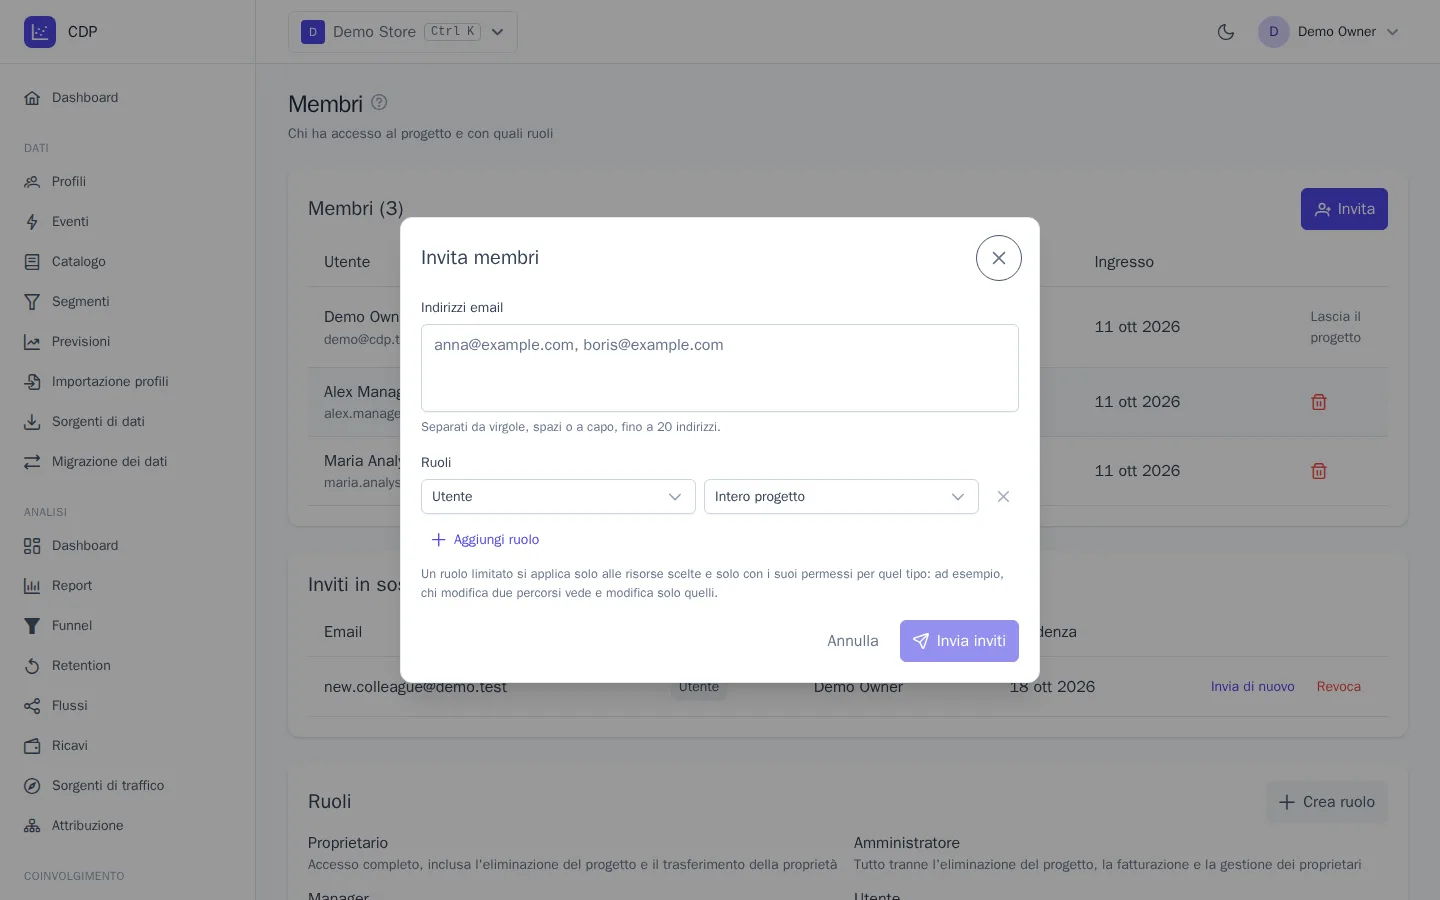Click the Previsioni chart icon
Viewport: 1440px width, 900px height.
(x=32, y=342)
